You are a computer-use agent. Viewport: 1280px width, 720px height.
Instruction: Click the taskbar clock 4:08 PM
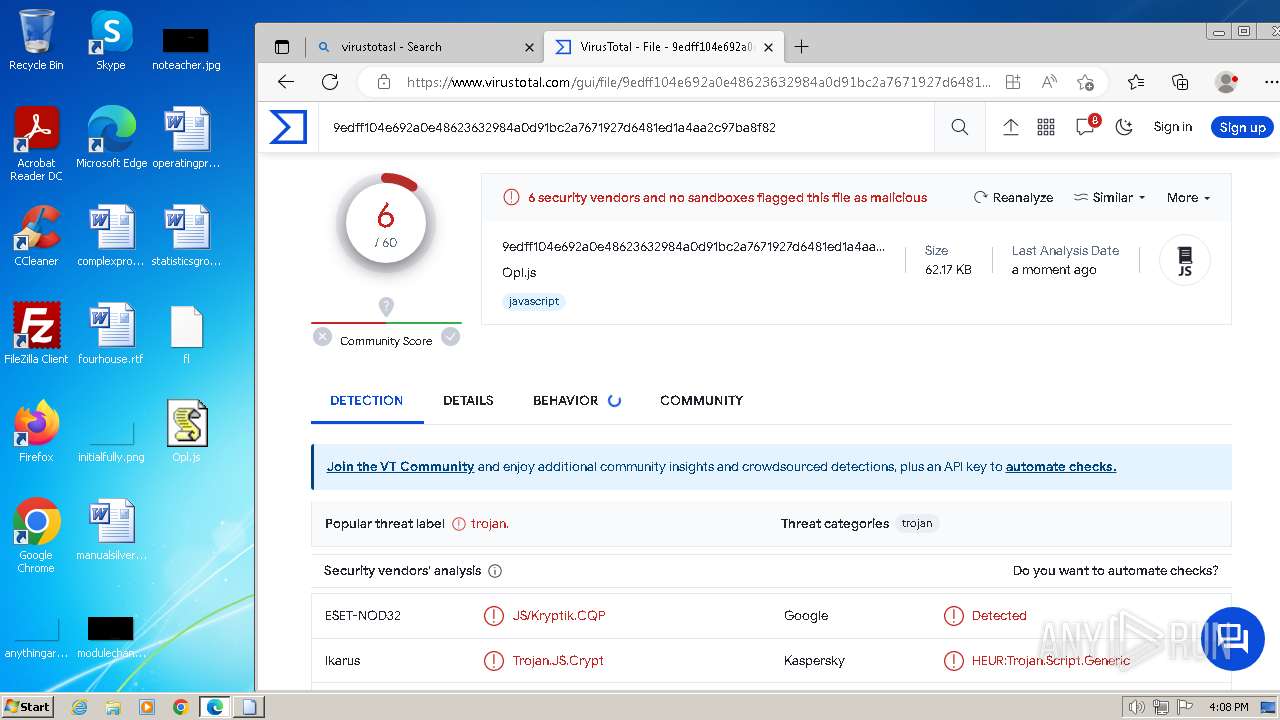(1228, 707)
